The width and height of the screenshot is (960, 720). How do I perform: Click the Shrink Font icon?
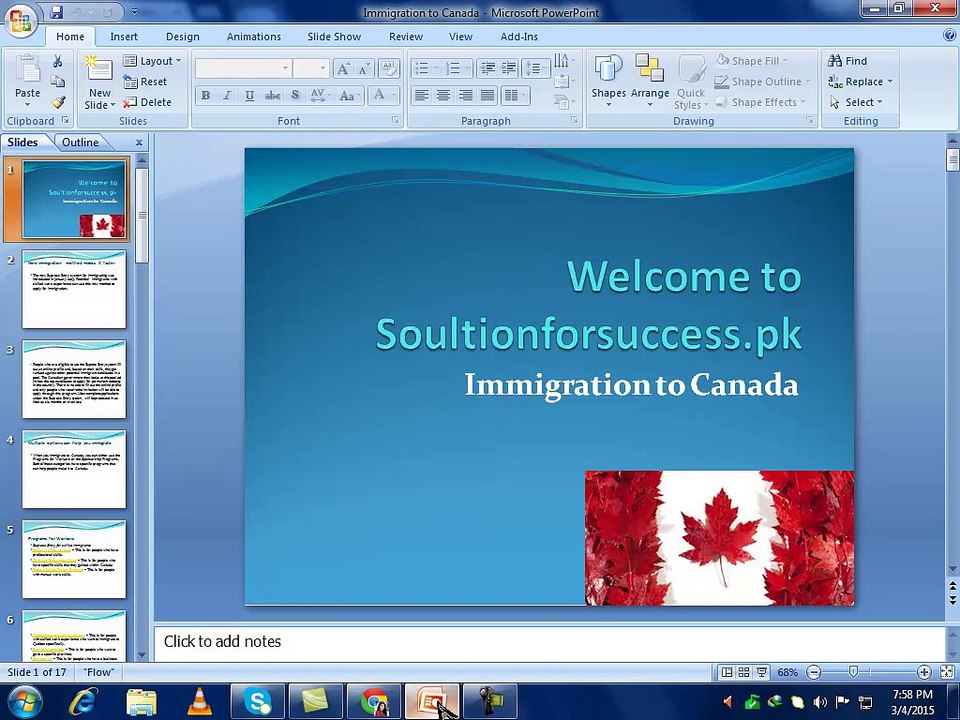point(364,69)
